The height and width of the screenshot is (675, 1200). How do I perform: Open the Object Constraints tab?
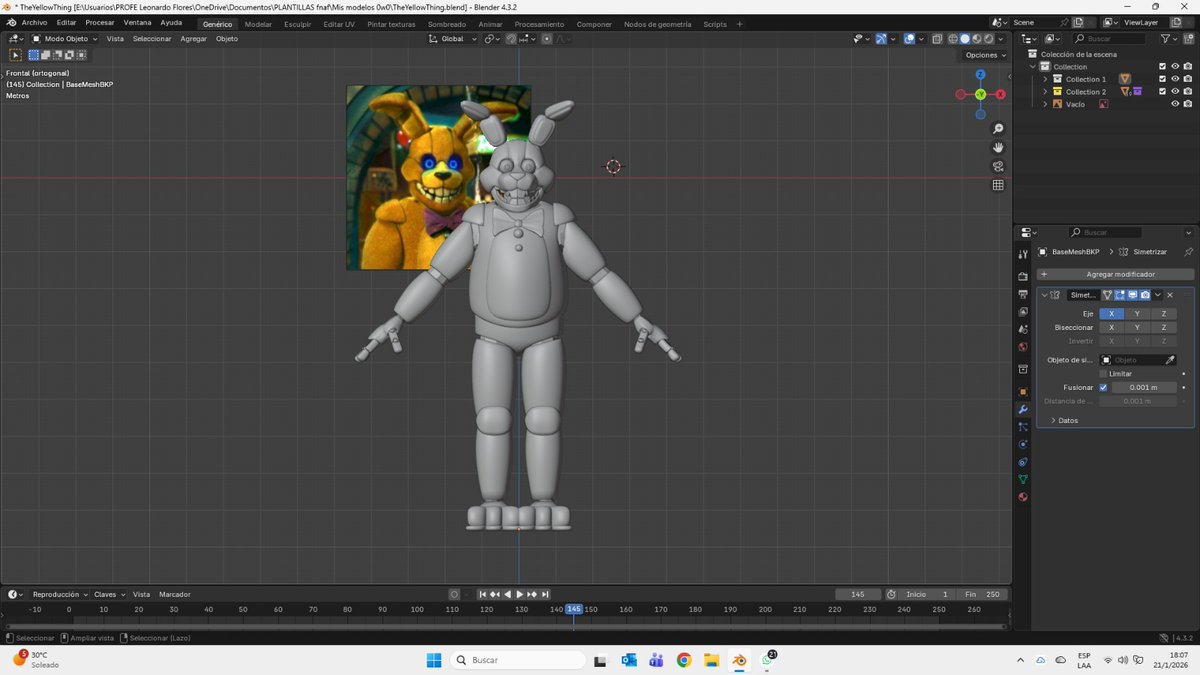click(1023, 462)
